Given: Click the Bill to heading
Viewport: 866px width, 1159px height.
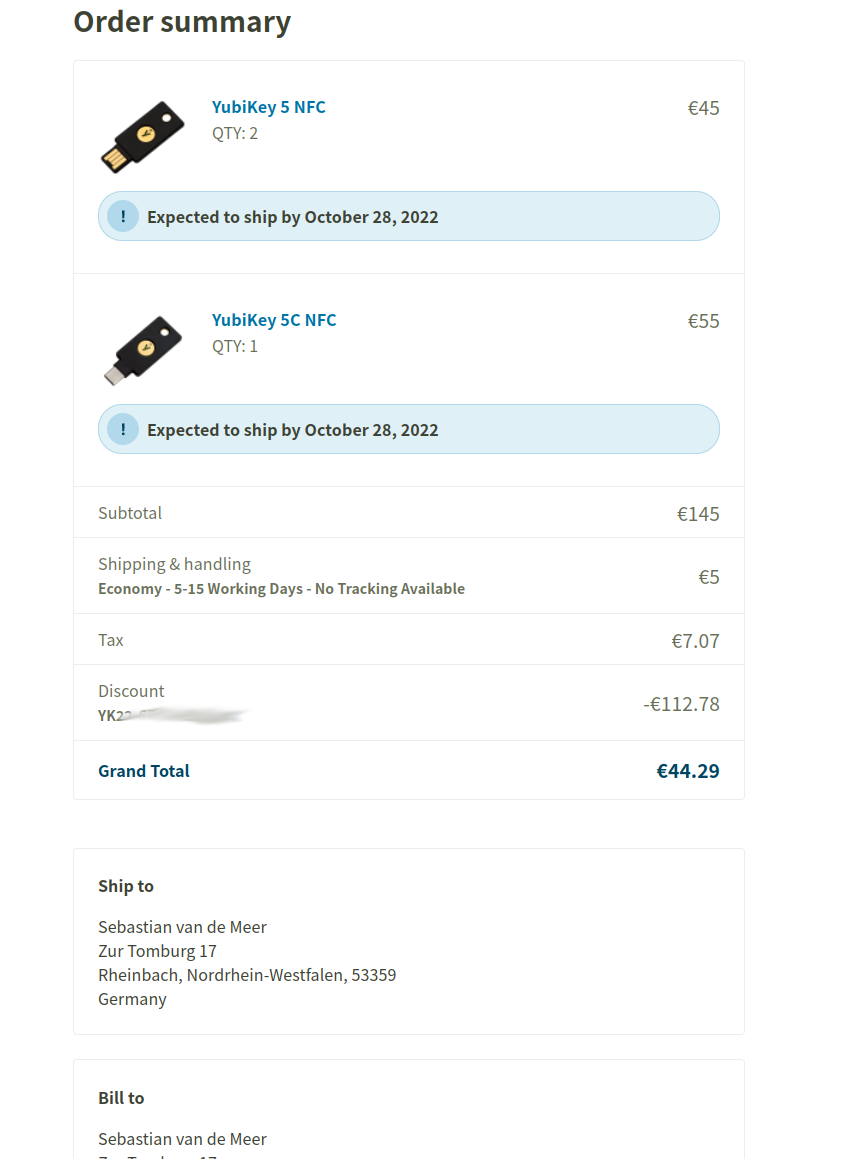Looking at the screenshot, I should [121, 1098].
